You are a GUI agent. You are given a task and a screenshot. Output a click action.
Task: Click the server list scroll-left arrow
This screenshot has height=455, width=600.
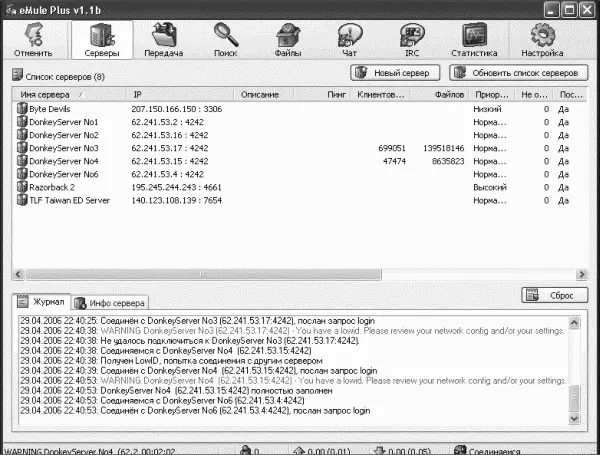18,274
